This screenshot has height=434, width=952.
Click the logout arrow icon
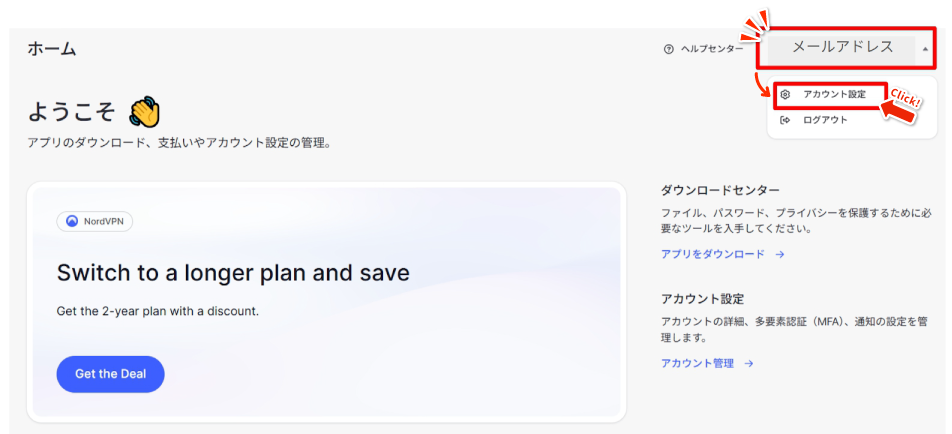click(x=786, y=120)
